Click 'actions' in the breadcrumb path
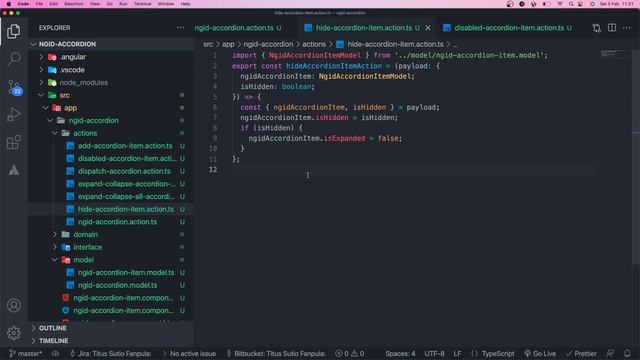This screenshot has width=640, height=360. coord(314,44)
